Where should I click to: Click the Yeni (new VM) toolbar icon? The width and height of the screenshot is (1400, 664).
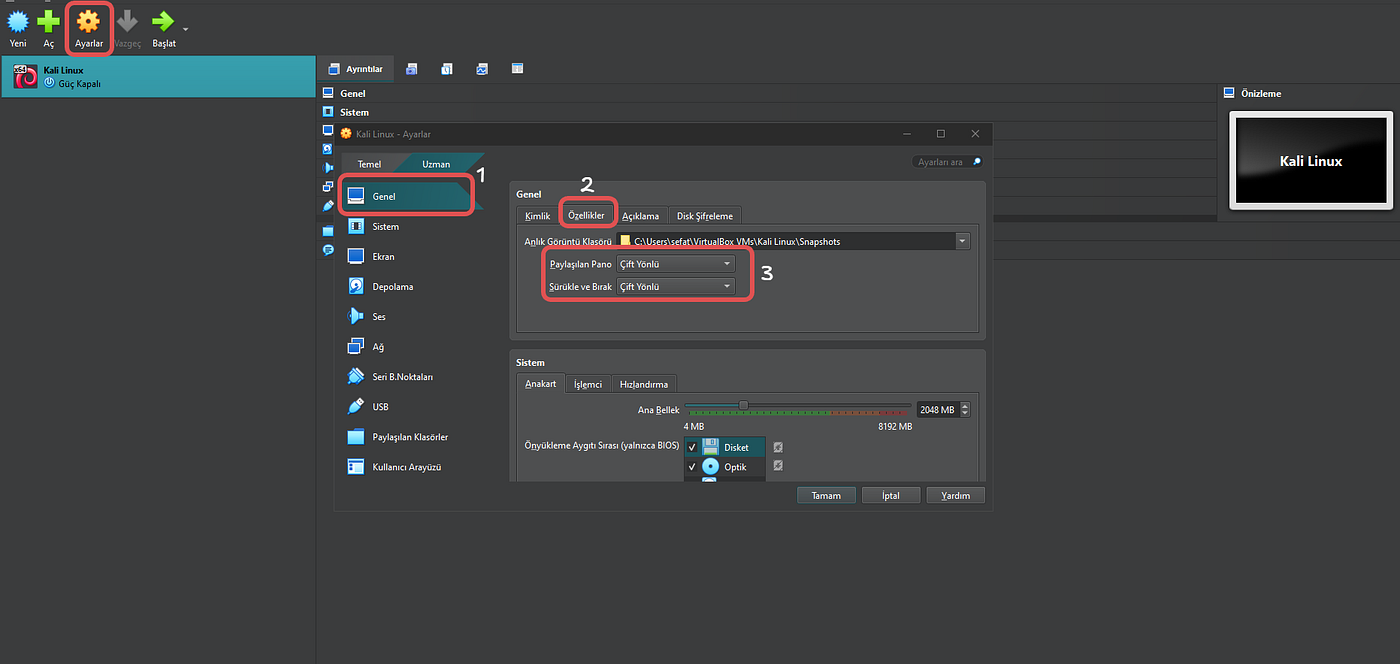18,21
